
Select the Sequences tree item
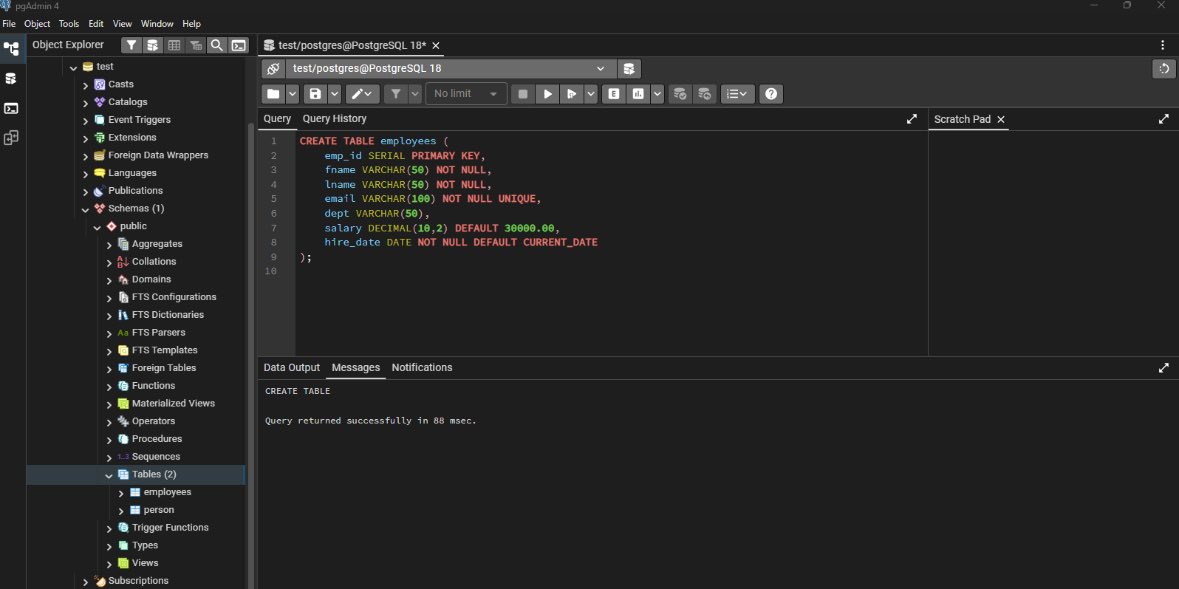156,457
